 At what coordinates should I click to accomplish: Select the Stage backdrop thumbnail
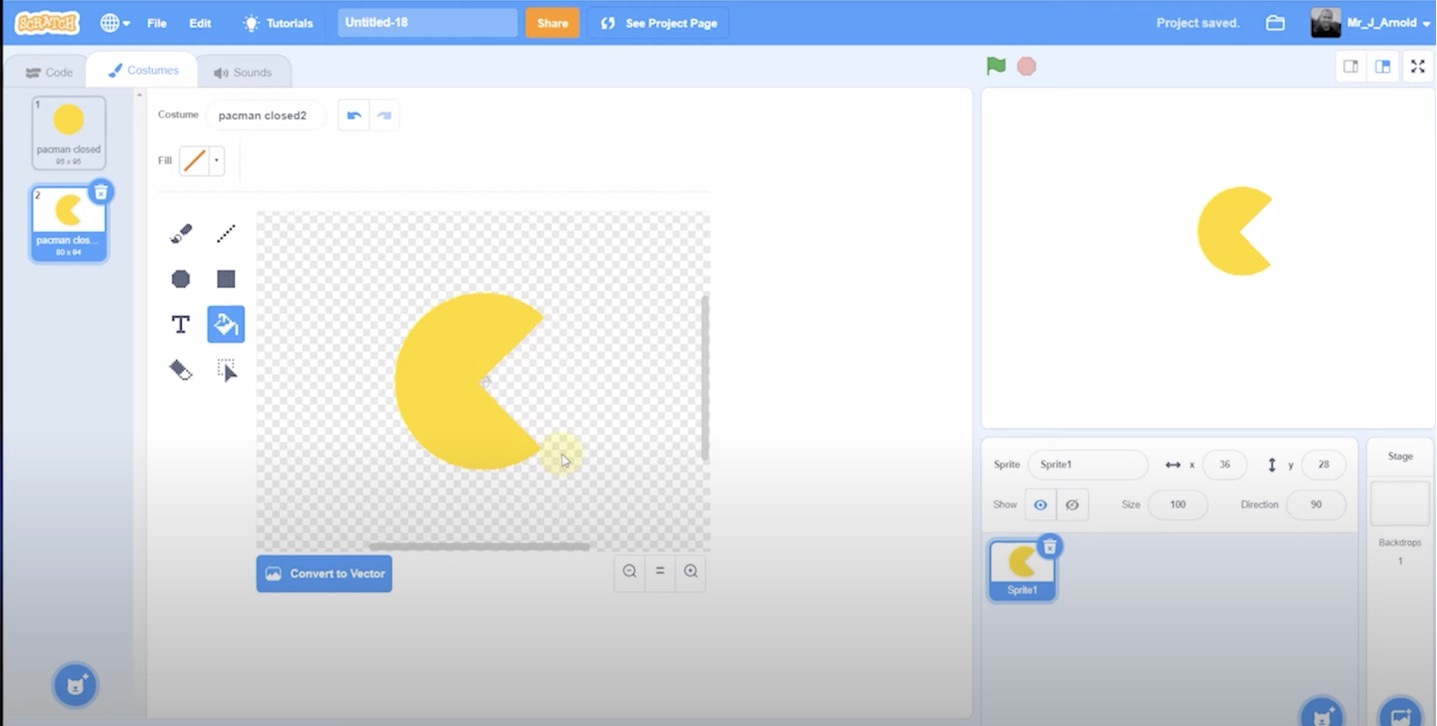pos(1400,503)
